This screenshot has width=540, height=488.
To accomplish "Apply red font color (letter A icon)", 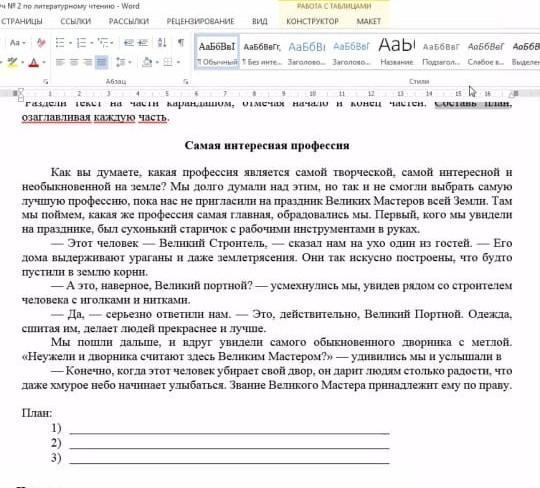I will coord(34,63).
